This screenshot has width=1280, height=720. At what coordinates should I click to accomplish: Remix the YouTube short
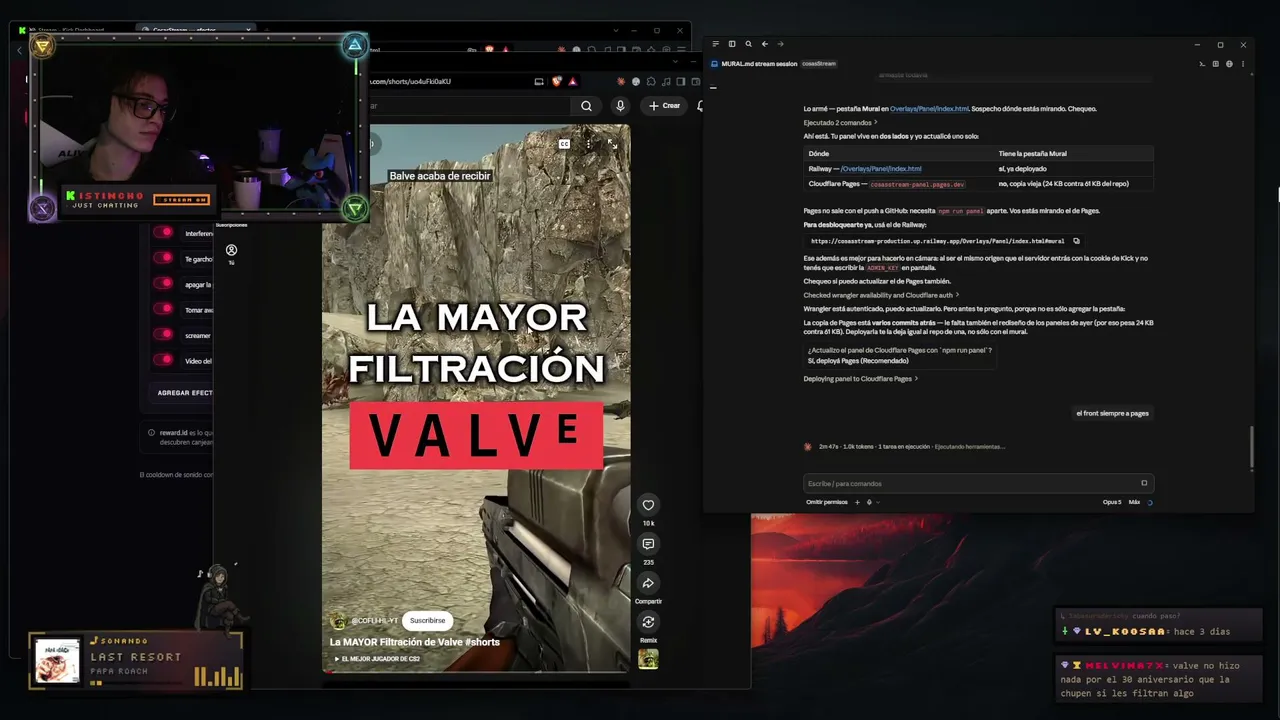point(648,622)
